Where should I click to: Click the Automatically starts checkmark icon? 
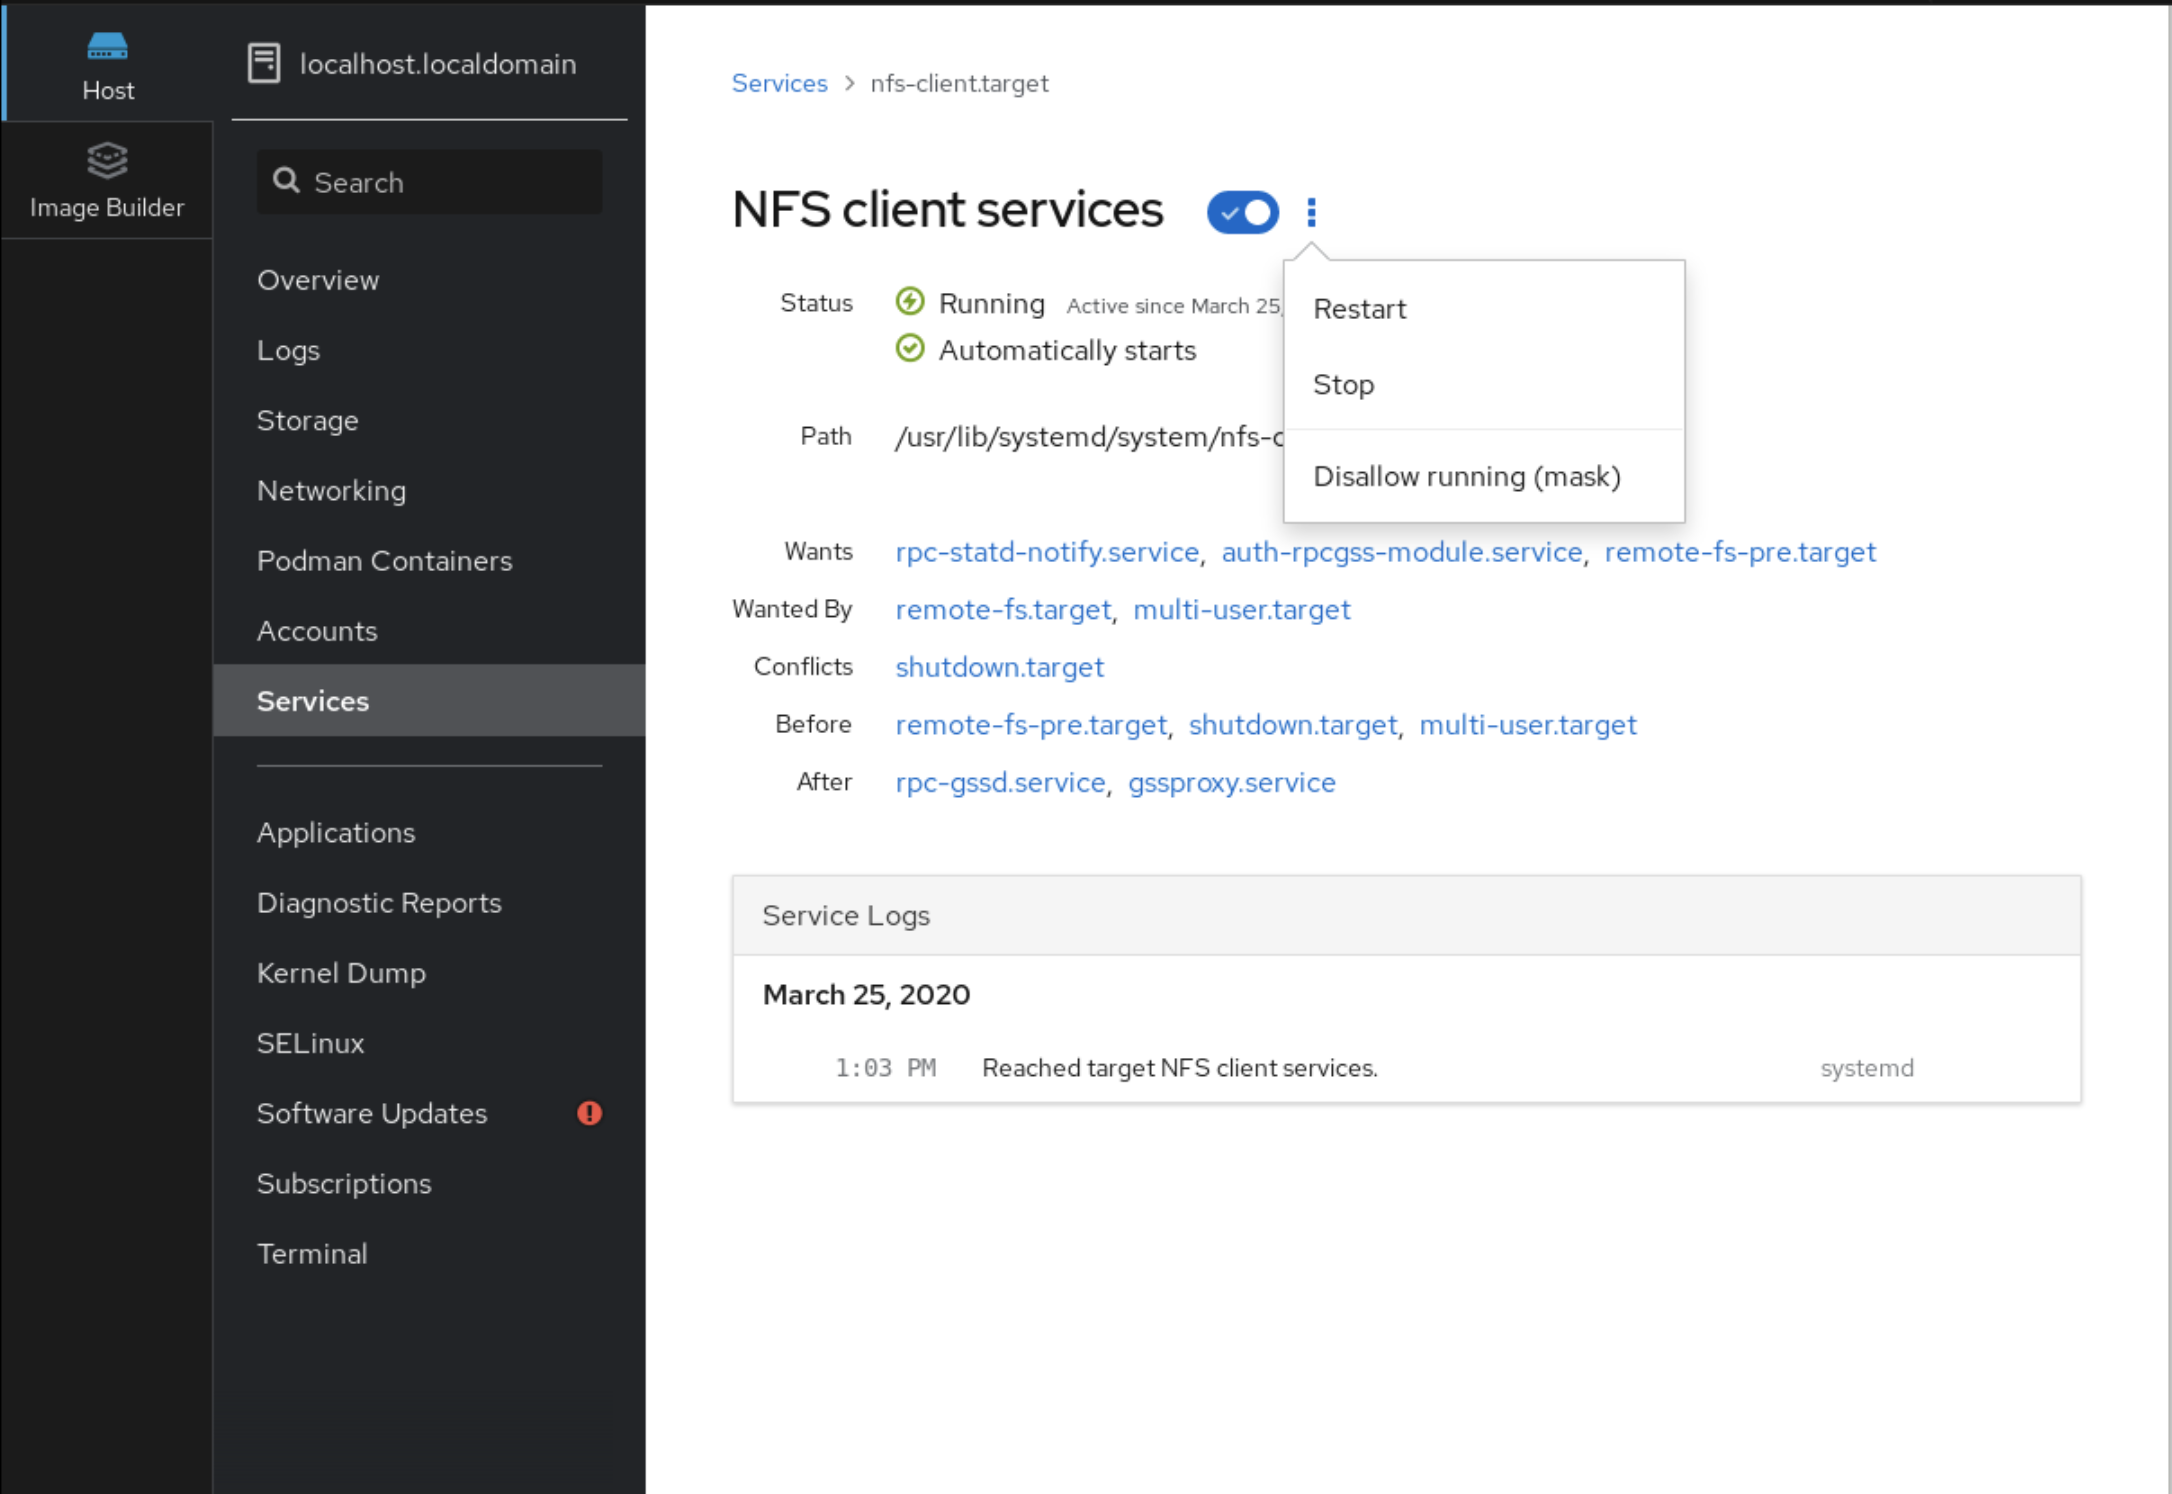click(x=910, y=349)
